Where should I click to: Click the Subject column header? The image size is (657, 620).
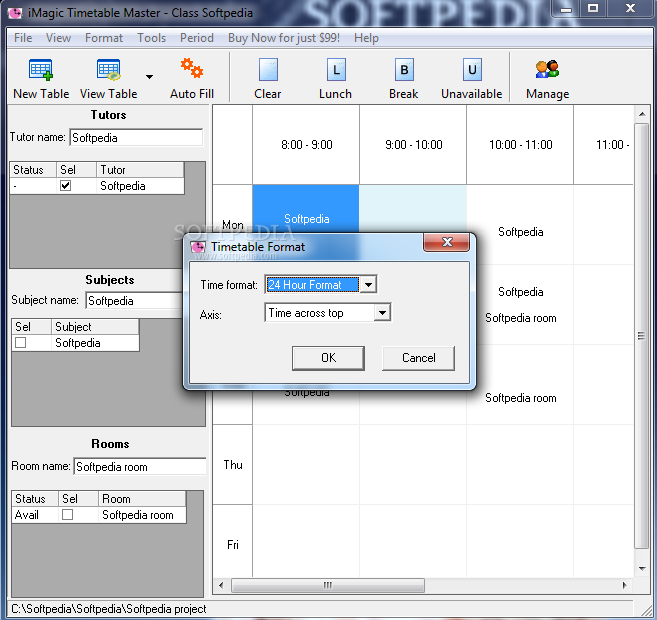[95, 327]
